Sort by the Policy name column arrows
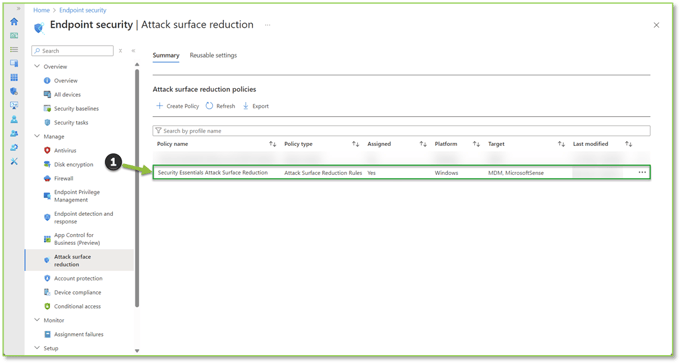Screen dimensions: 681x364 pyautogui.click(x=272, y=144)
